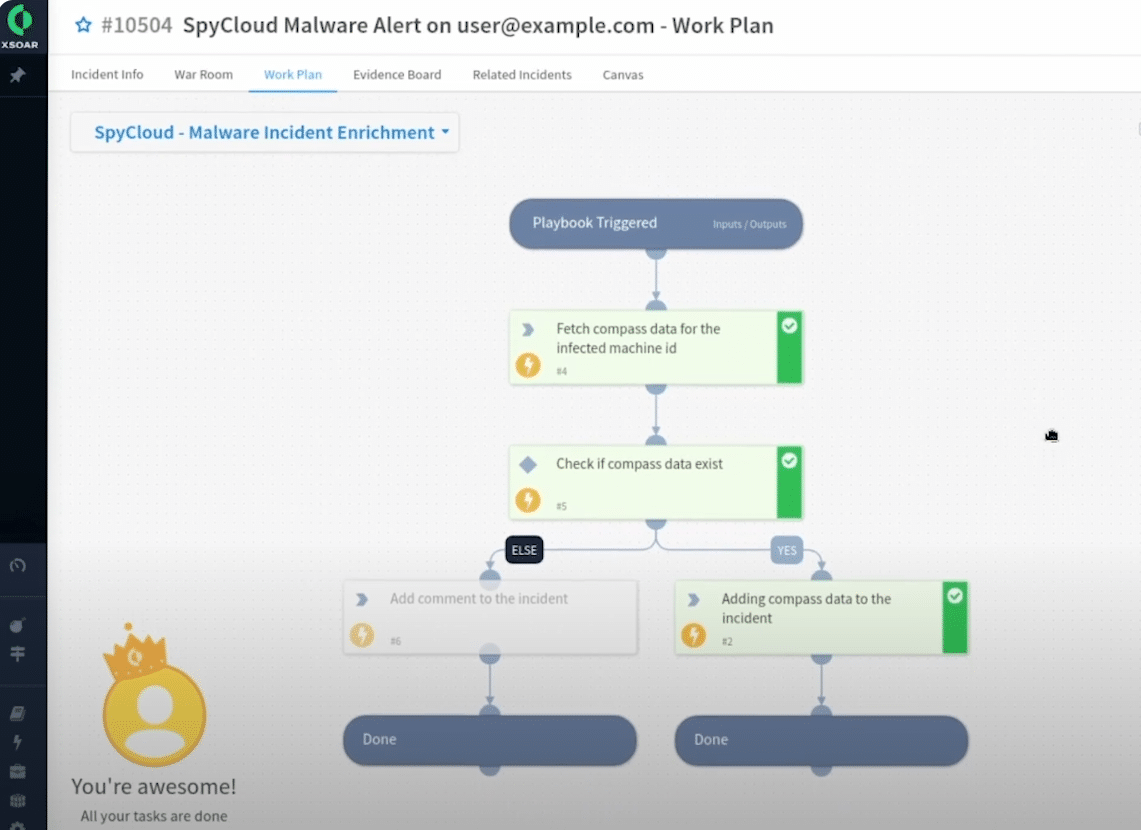This screenshot has height=830, width=1141.
Task: Expand the ELSE branch label
Action: pos(523,550)
